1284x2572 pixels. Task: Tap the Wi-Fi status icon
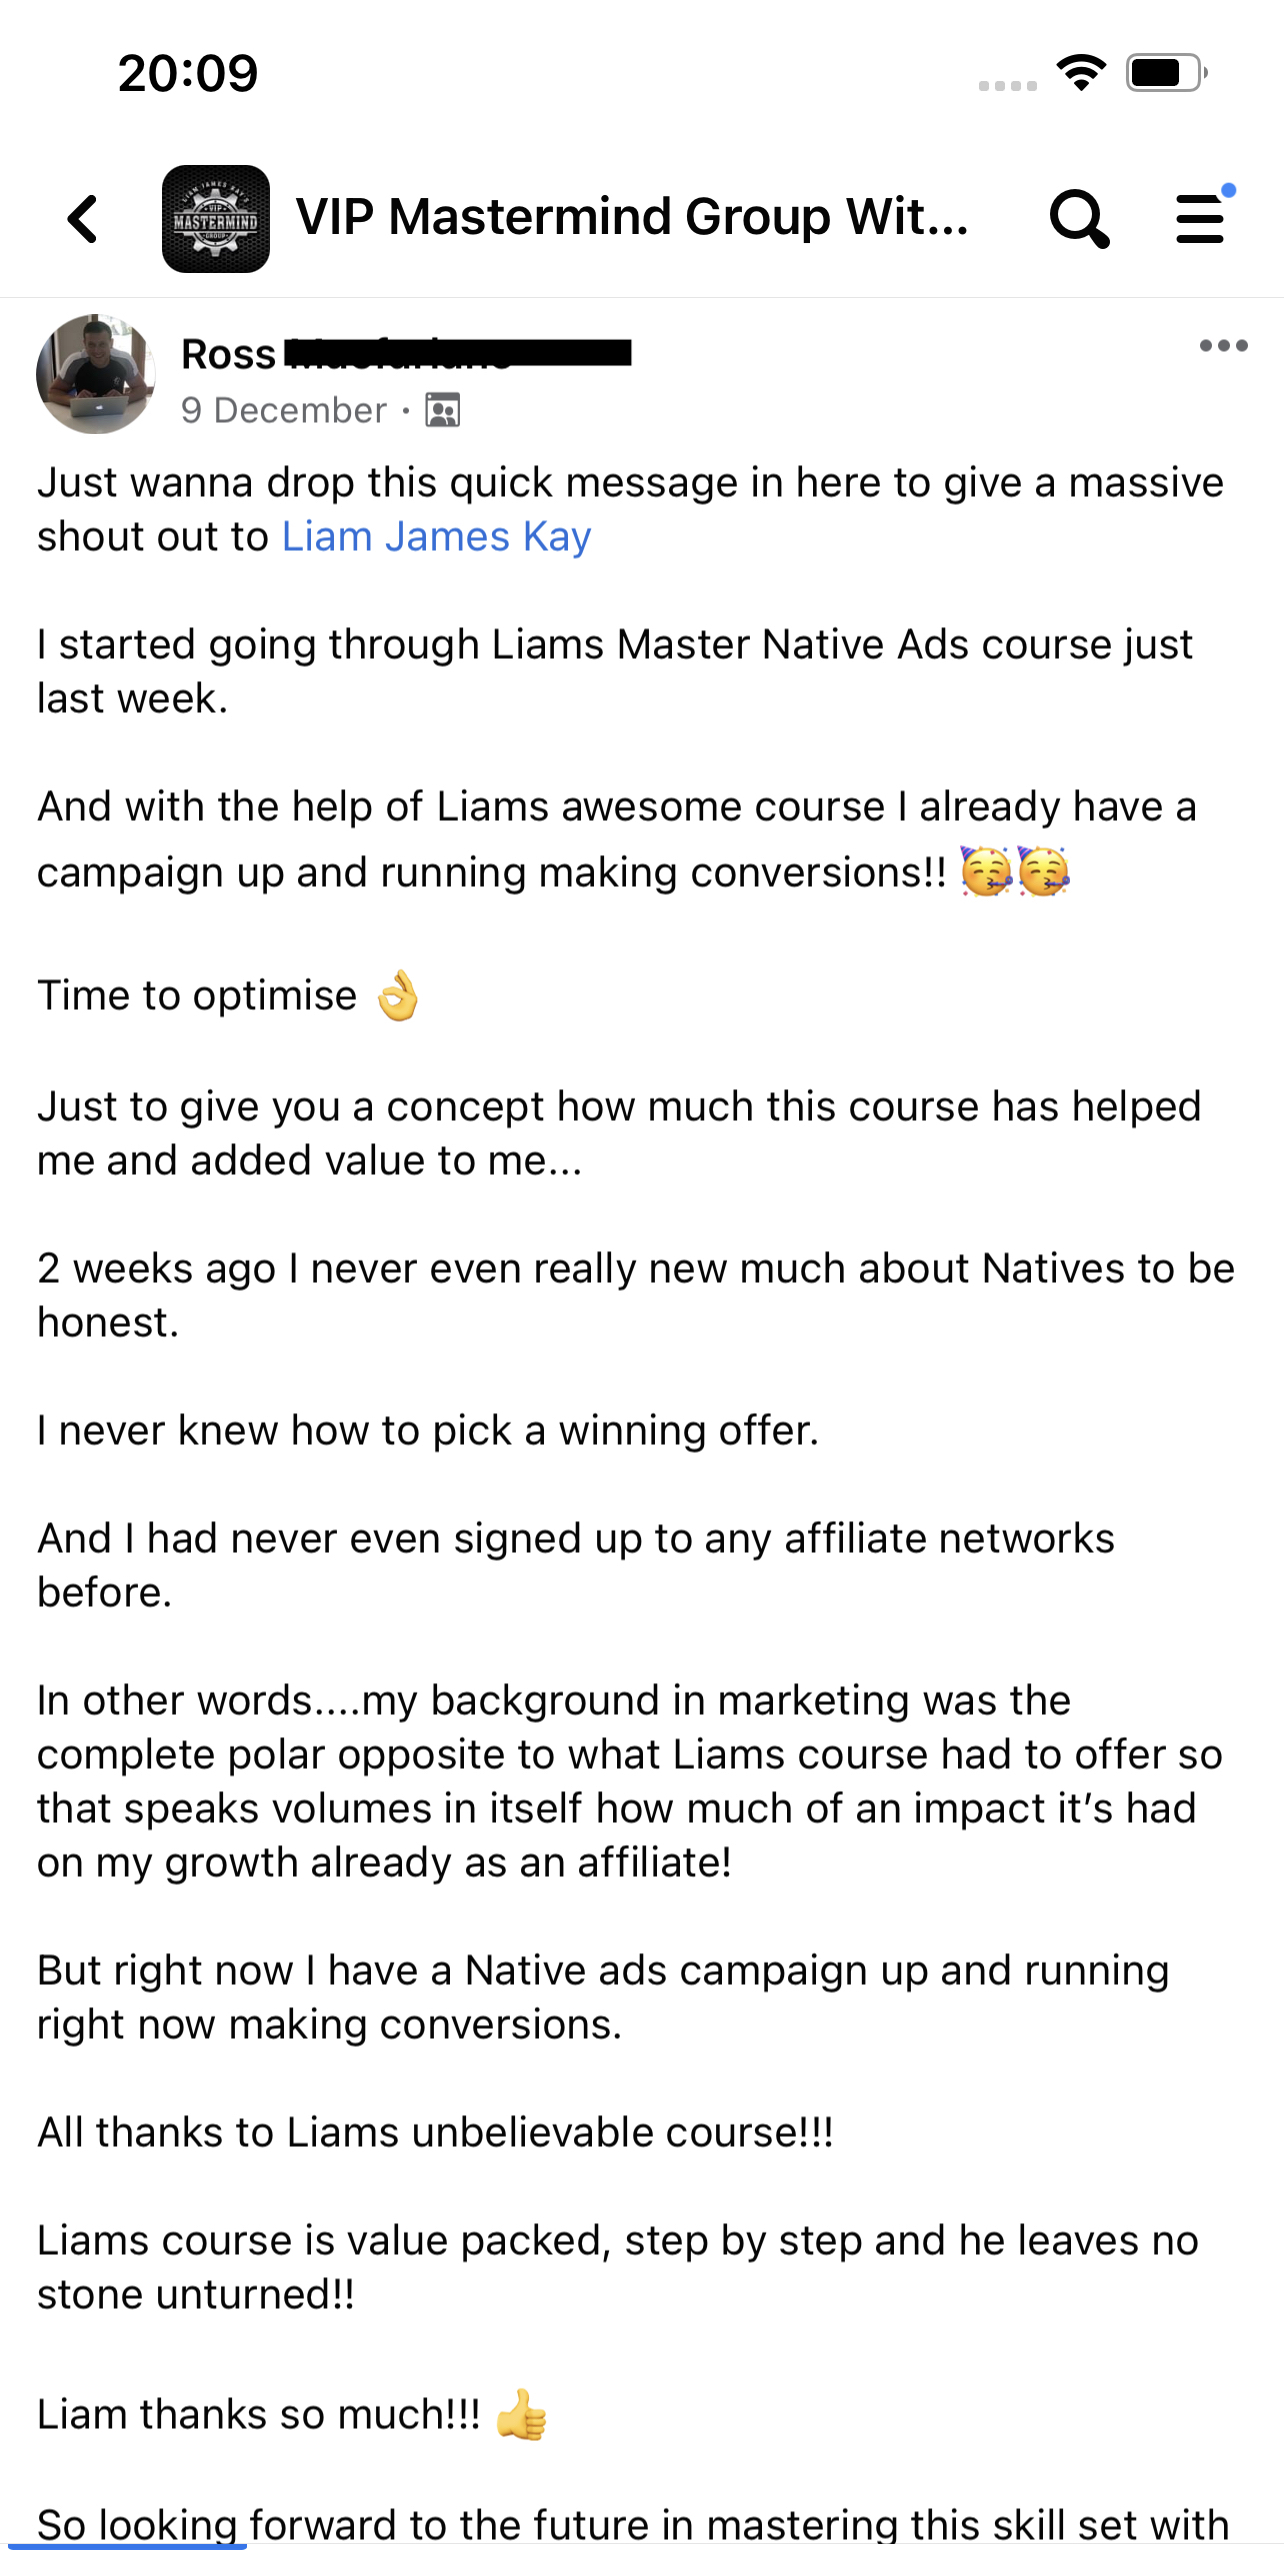coord(1081,73)
